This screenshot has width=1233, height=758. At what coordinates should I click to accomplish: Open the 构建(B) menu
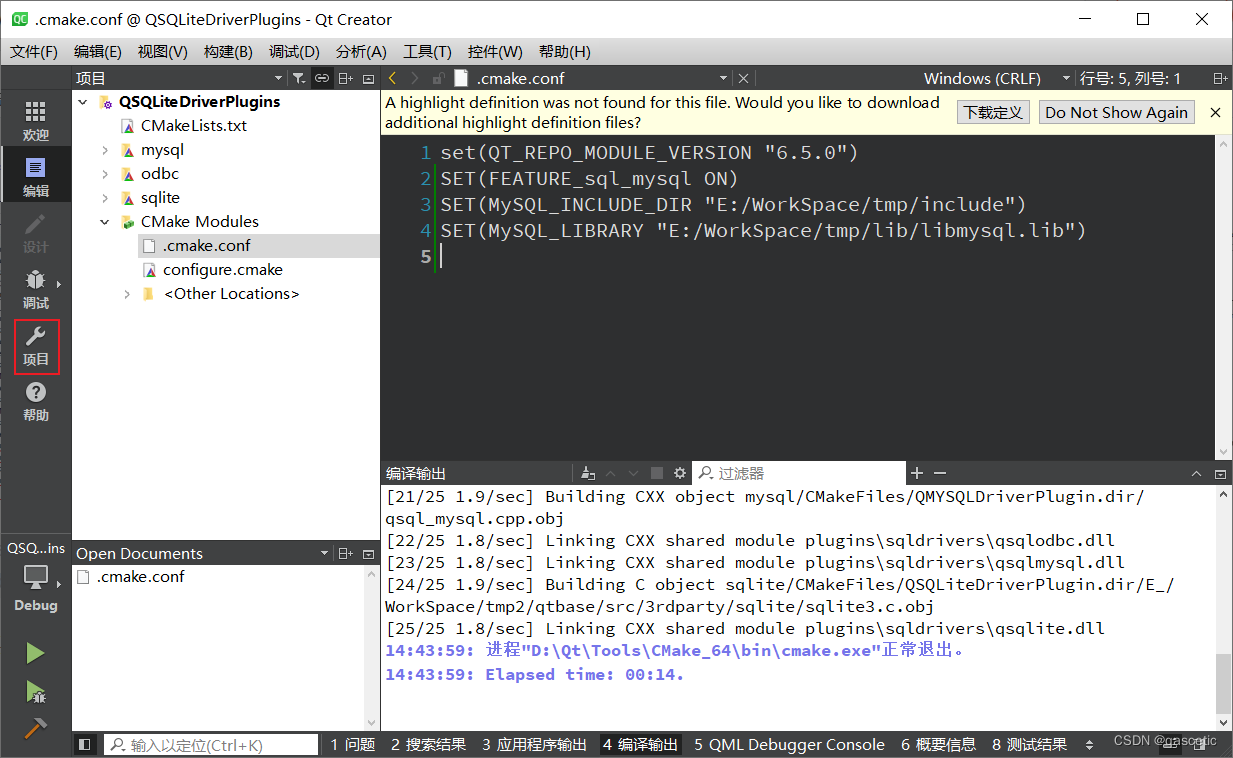point(228,52)
